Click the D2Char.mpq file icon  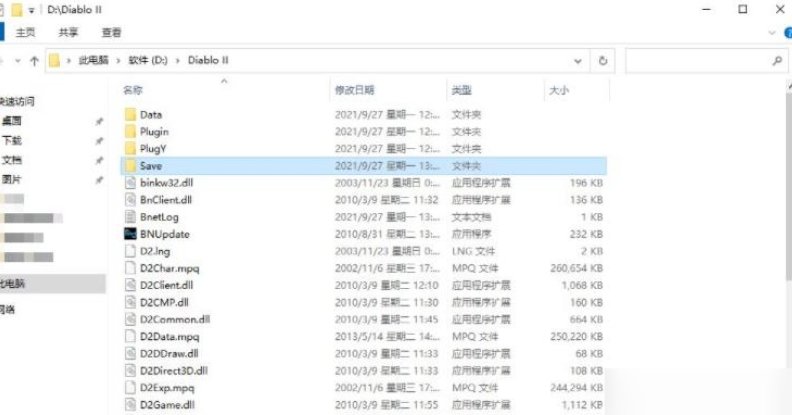coord(130,268)
